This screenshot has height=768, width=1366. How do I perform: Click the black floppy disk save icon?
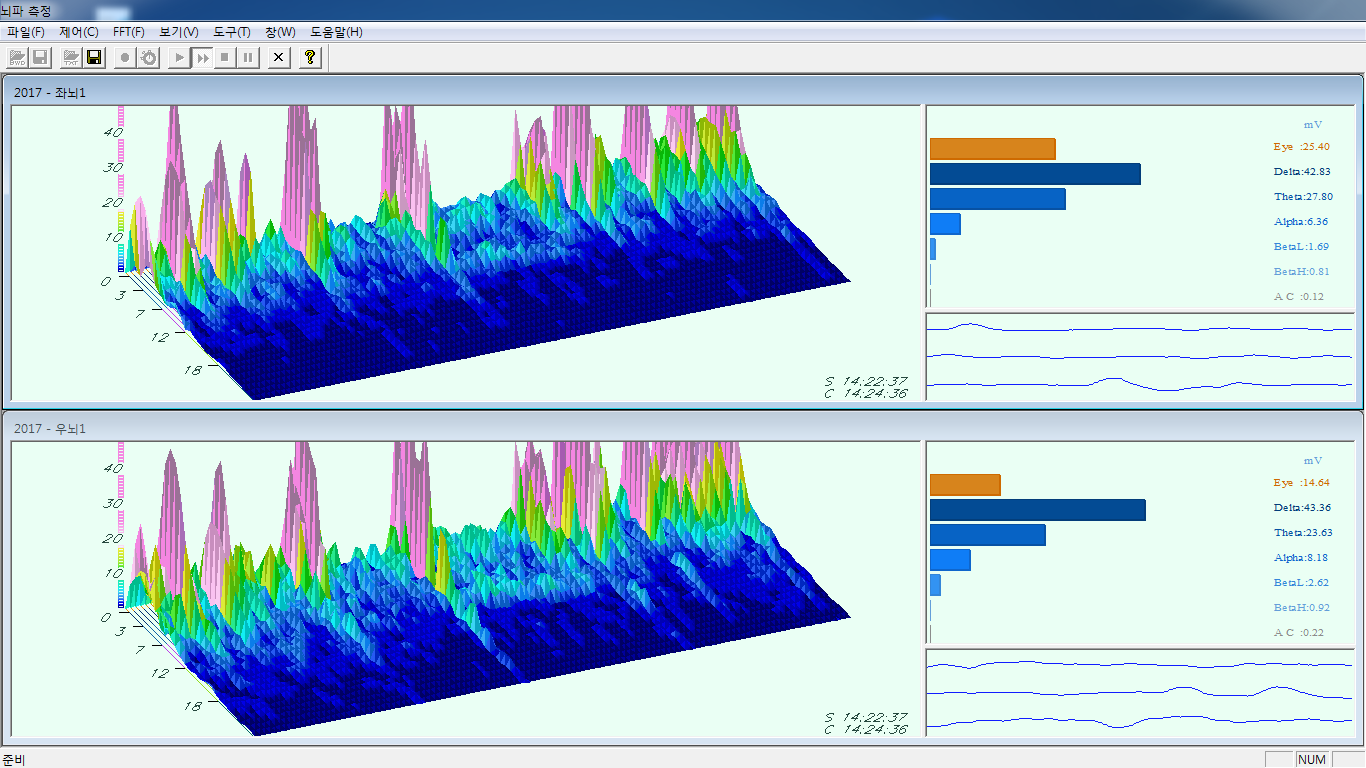(x=94, y=58)
